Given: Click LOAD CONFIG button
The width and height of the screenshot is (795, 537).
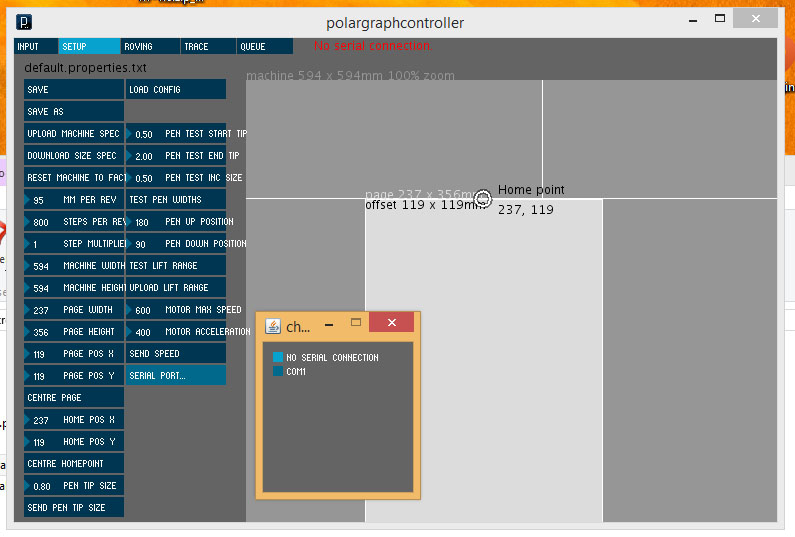Looking at the screenshot, I should pos(176,89).
